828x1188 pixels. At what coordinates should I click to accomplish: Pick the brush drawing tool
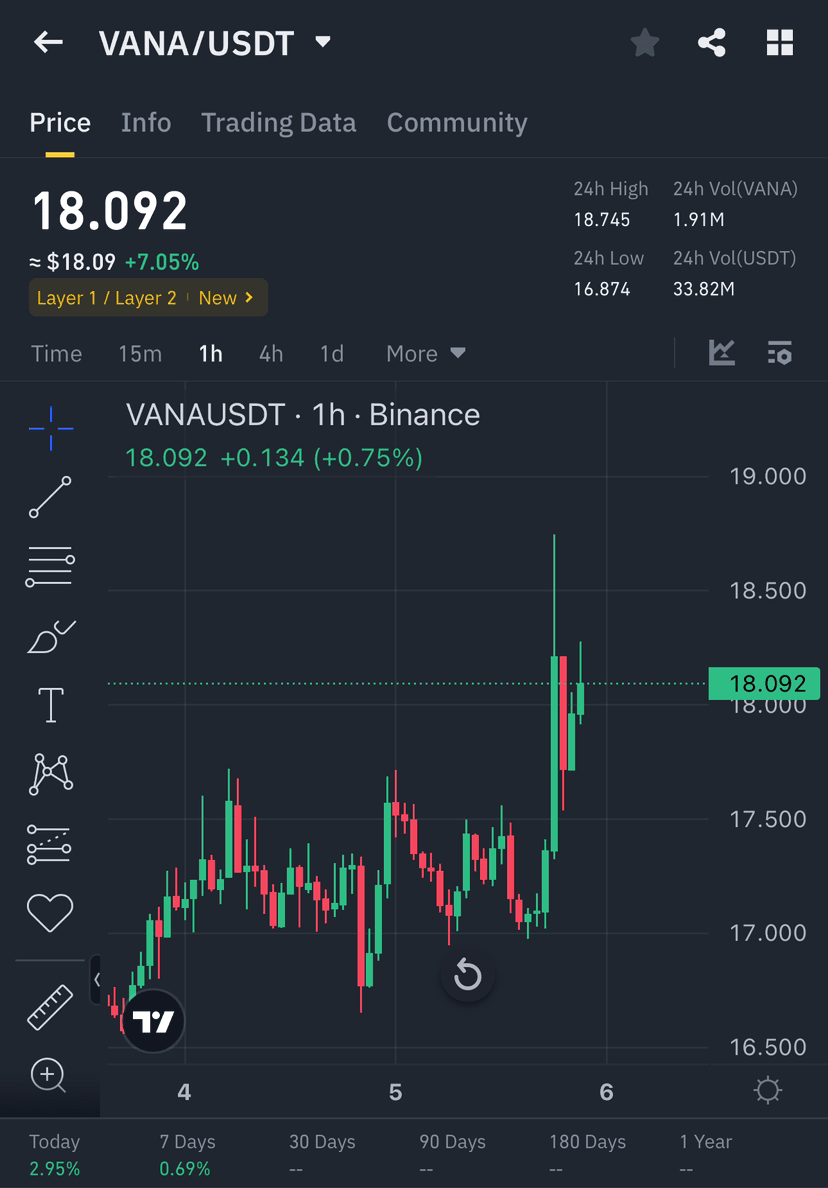coord(51,636)
